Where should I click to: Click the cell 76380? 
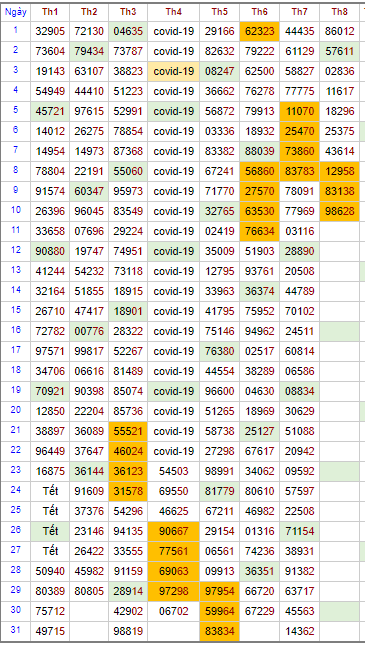pos(219,350)
